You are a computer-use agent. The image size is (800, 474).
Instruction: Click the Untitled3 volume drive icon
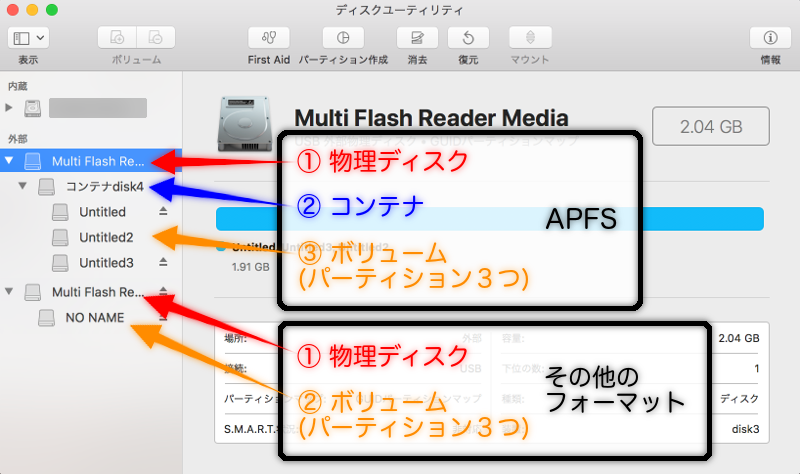[x=60, y=263]
